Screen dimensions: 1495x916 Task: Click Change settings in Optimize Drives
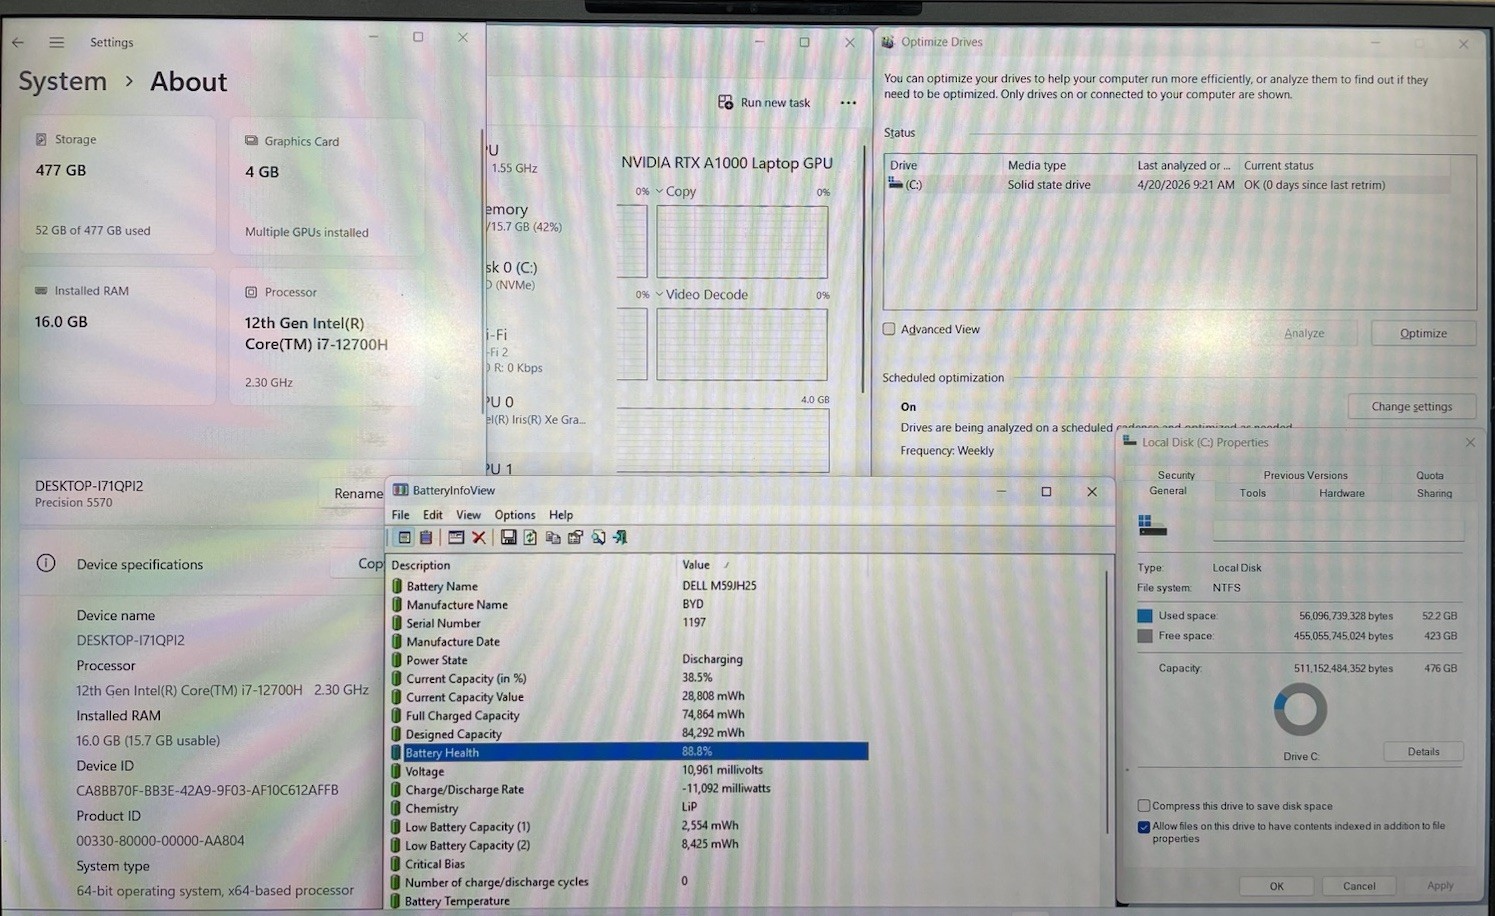(x=1411, y=406)
